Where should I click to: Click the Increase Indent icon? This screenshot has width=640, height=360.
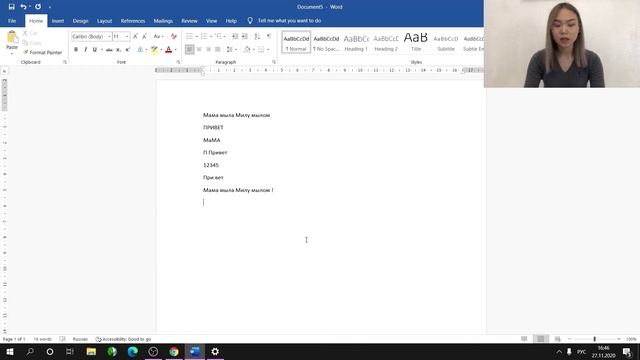click(245, 37)
